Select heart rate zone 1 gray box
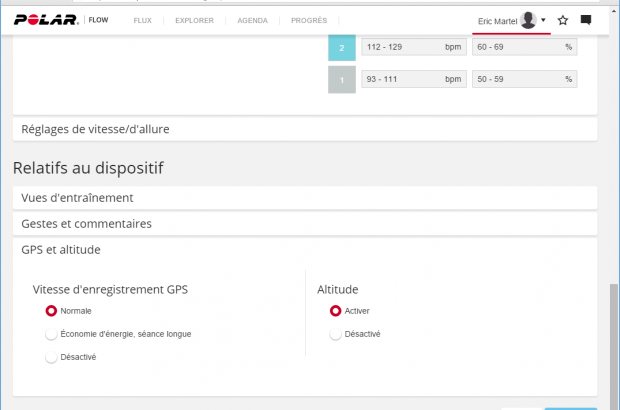Viewport: 620px width, 410px height. pos(342,79)
